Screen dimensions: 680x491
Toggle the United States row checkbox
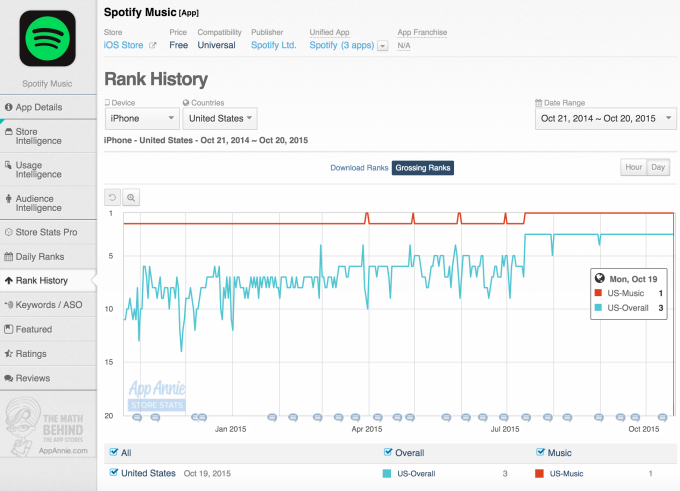click(114, 472)
